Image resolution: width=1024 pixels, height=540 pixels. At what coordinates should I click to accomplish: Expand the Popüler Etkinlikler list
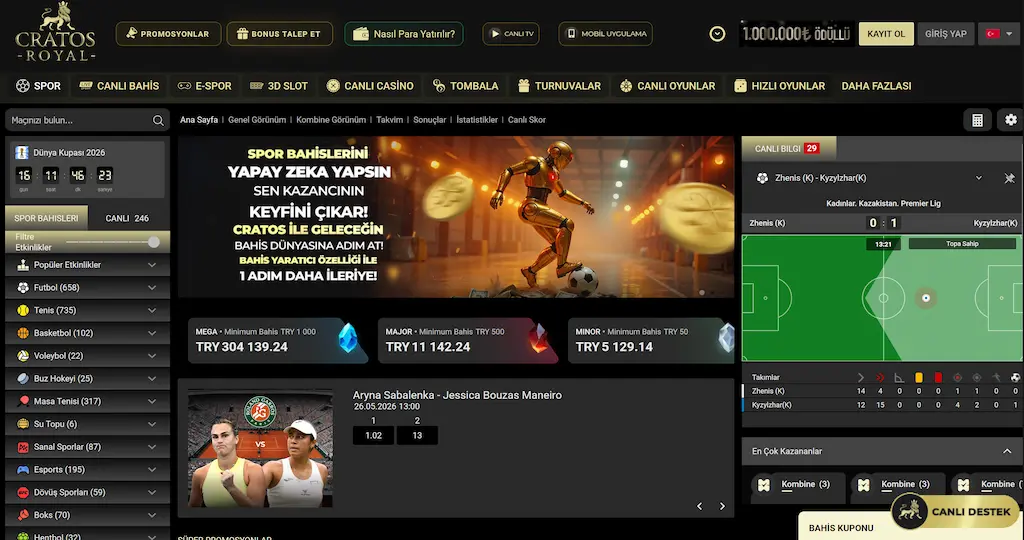pos(152,265)
